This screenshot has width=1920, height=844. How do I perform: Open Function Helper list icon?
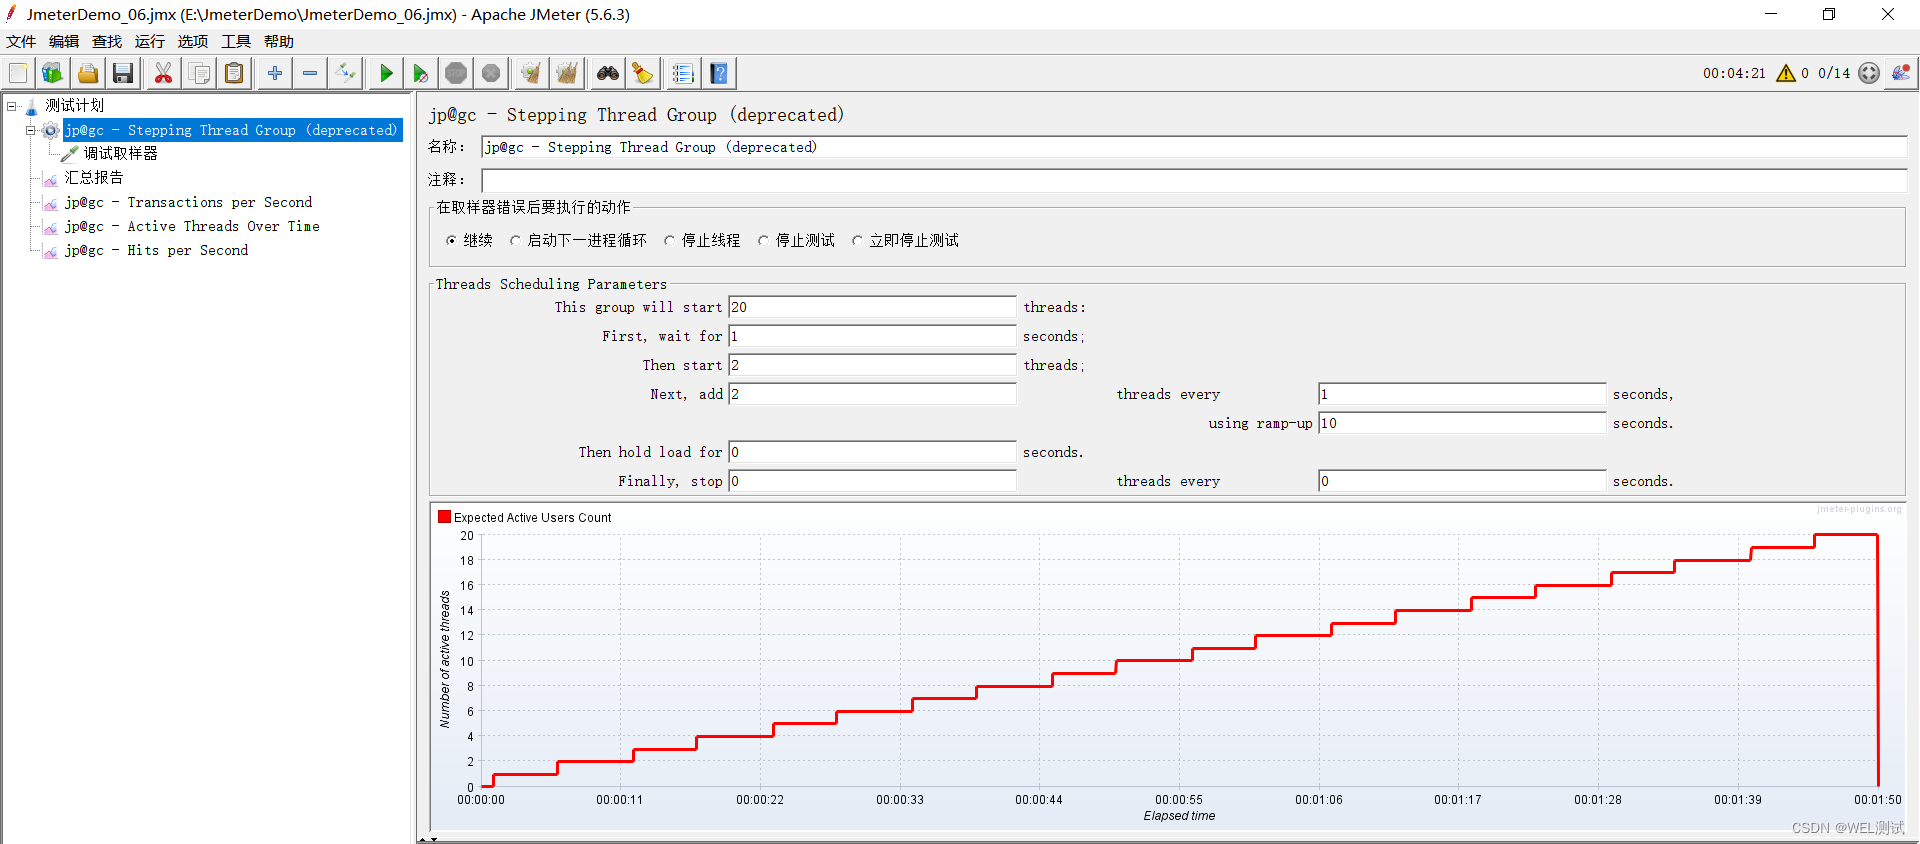click(683, 73)
